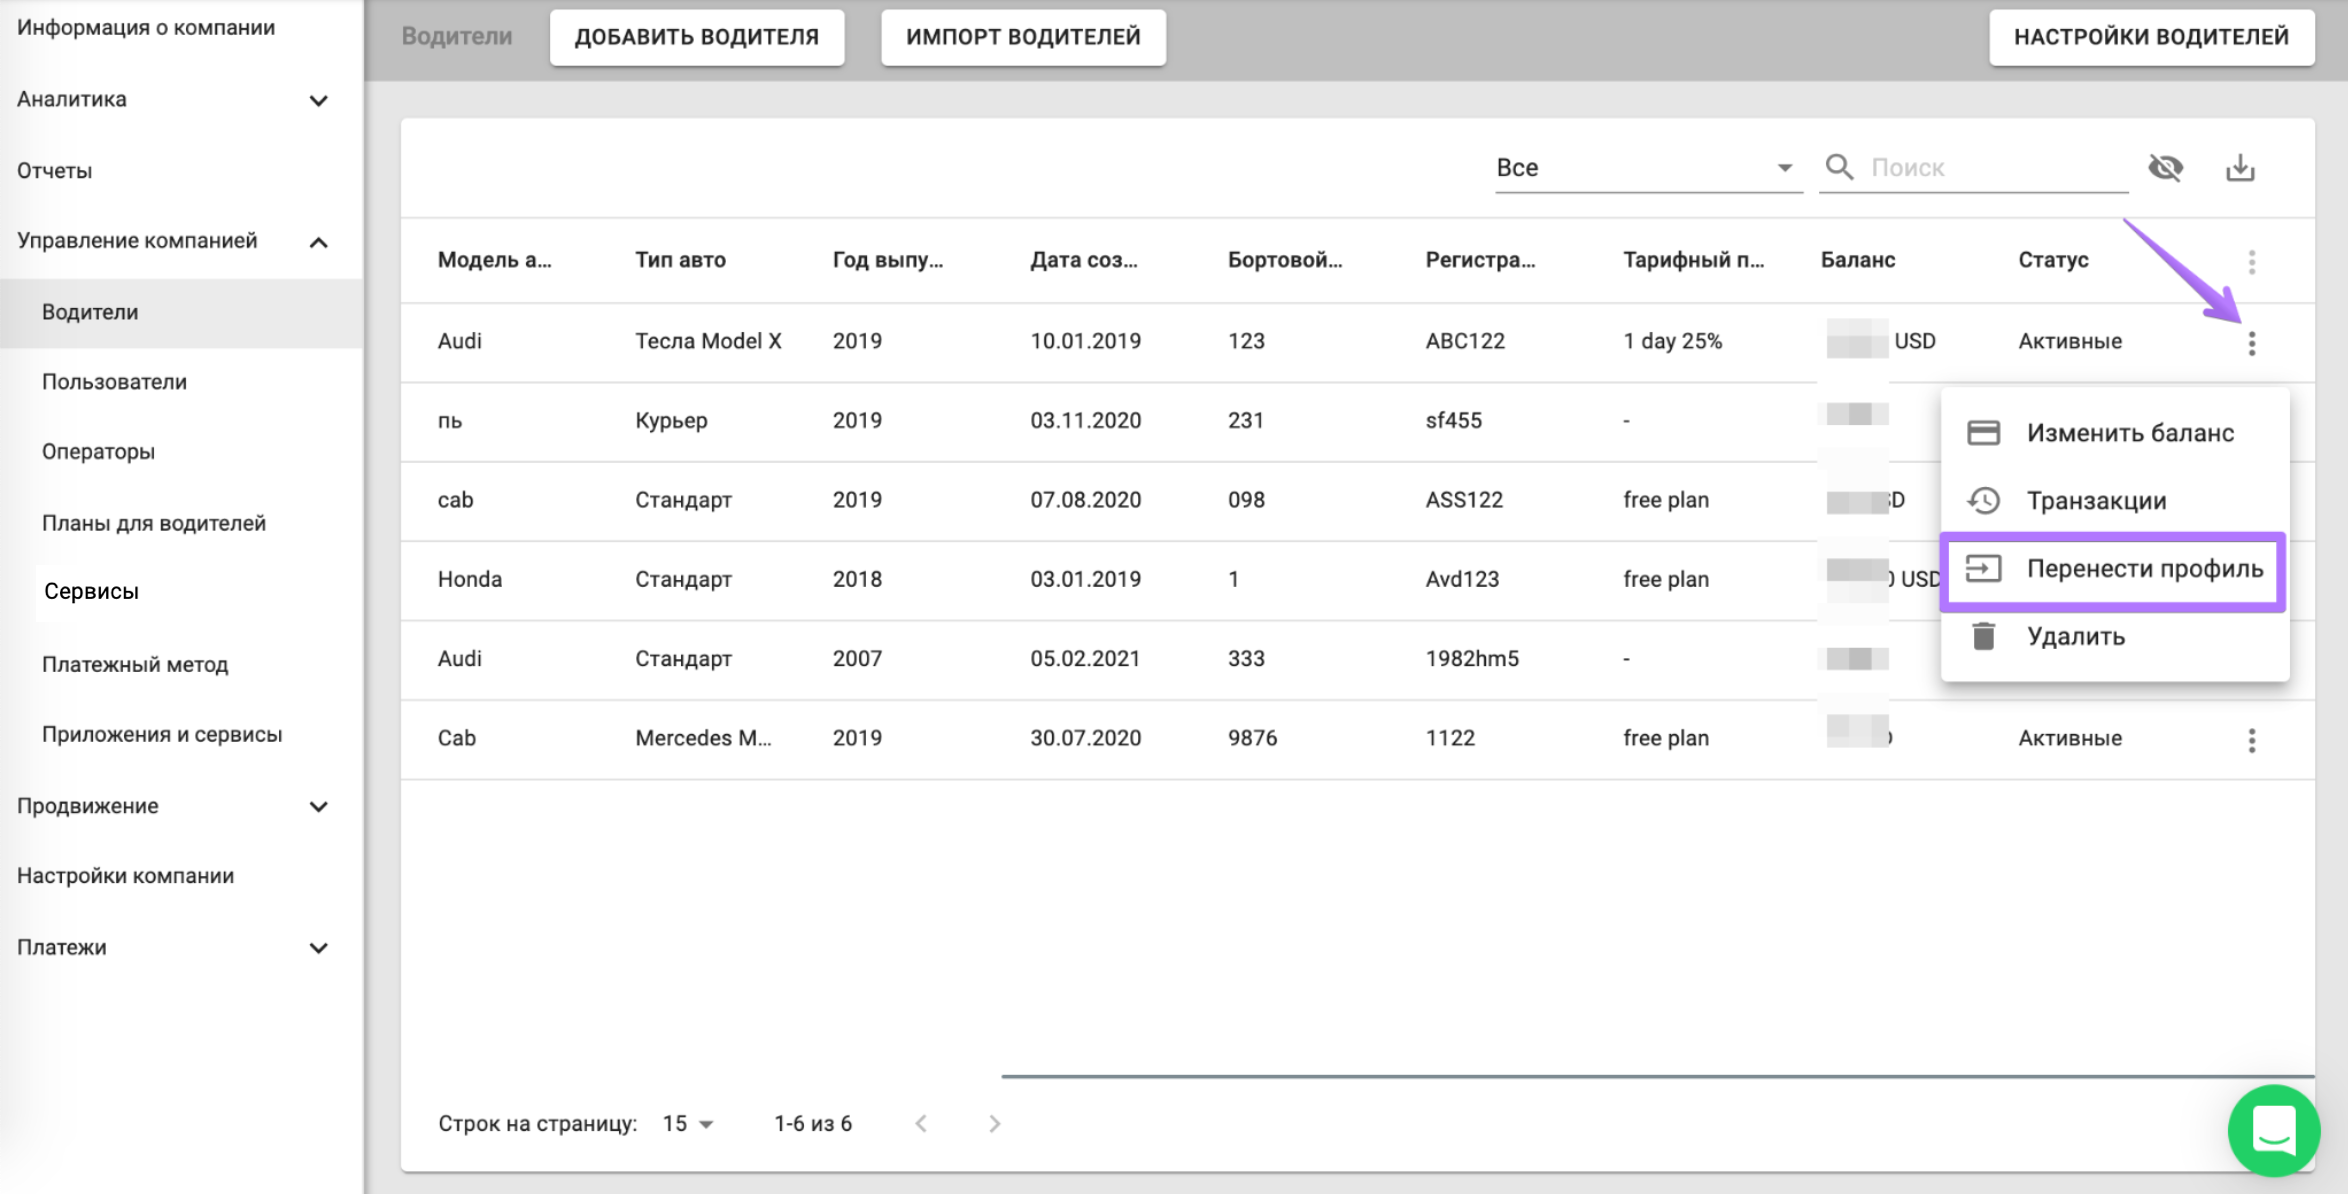Screen dimensions: 2348x1194
Task: Click the search magnifier icon
Action: click(1838, 167)
